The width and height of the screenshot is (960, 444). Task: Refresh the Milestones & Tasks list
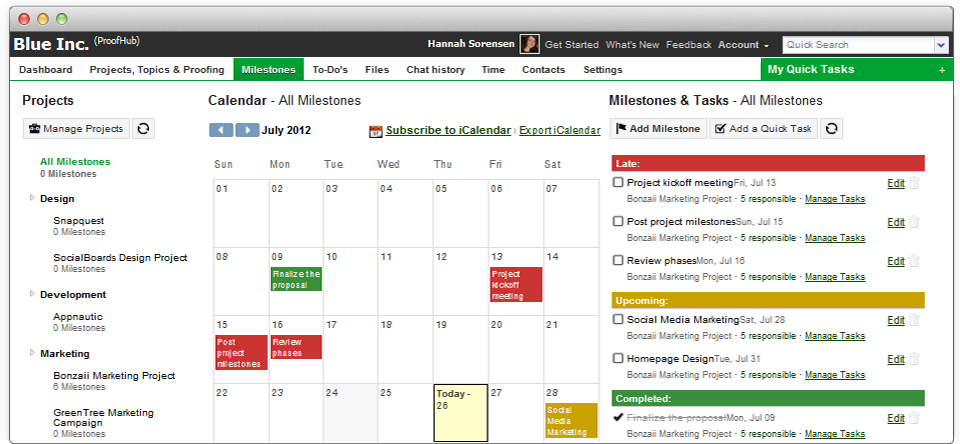[831, 128]
